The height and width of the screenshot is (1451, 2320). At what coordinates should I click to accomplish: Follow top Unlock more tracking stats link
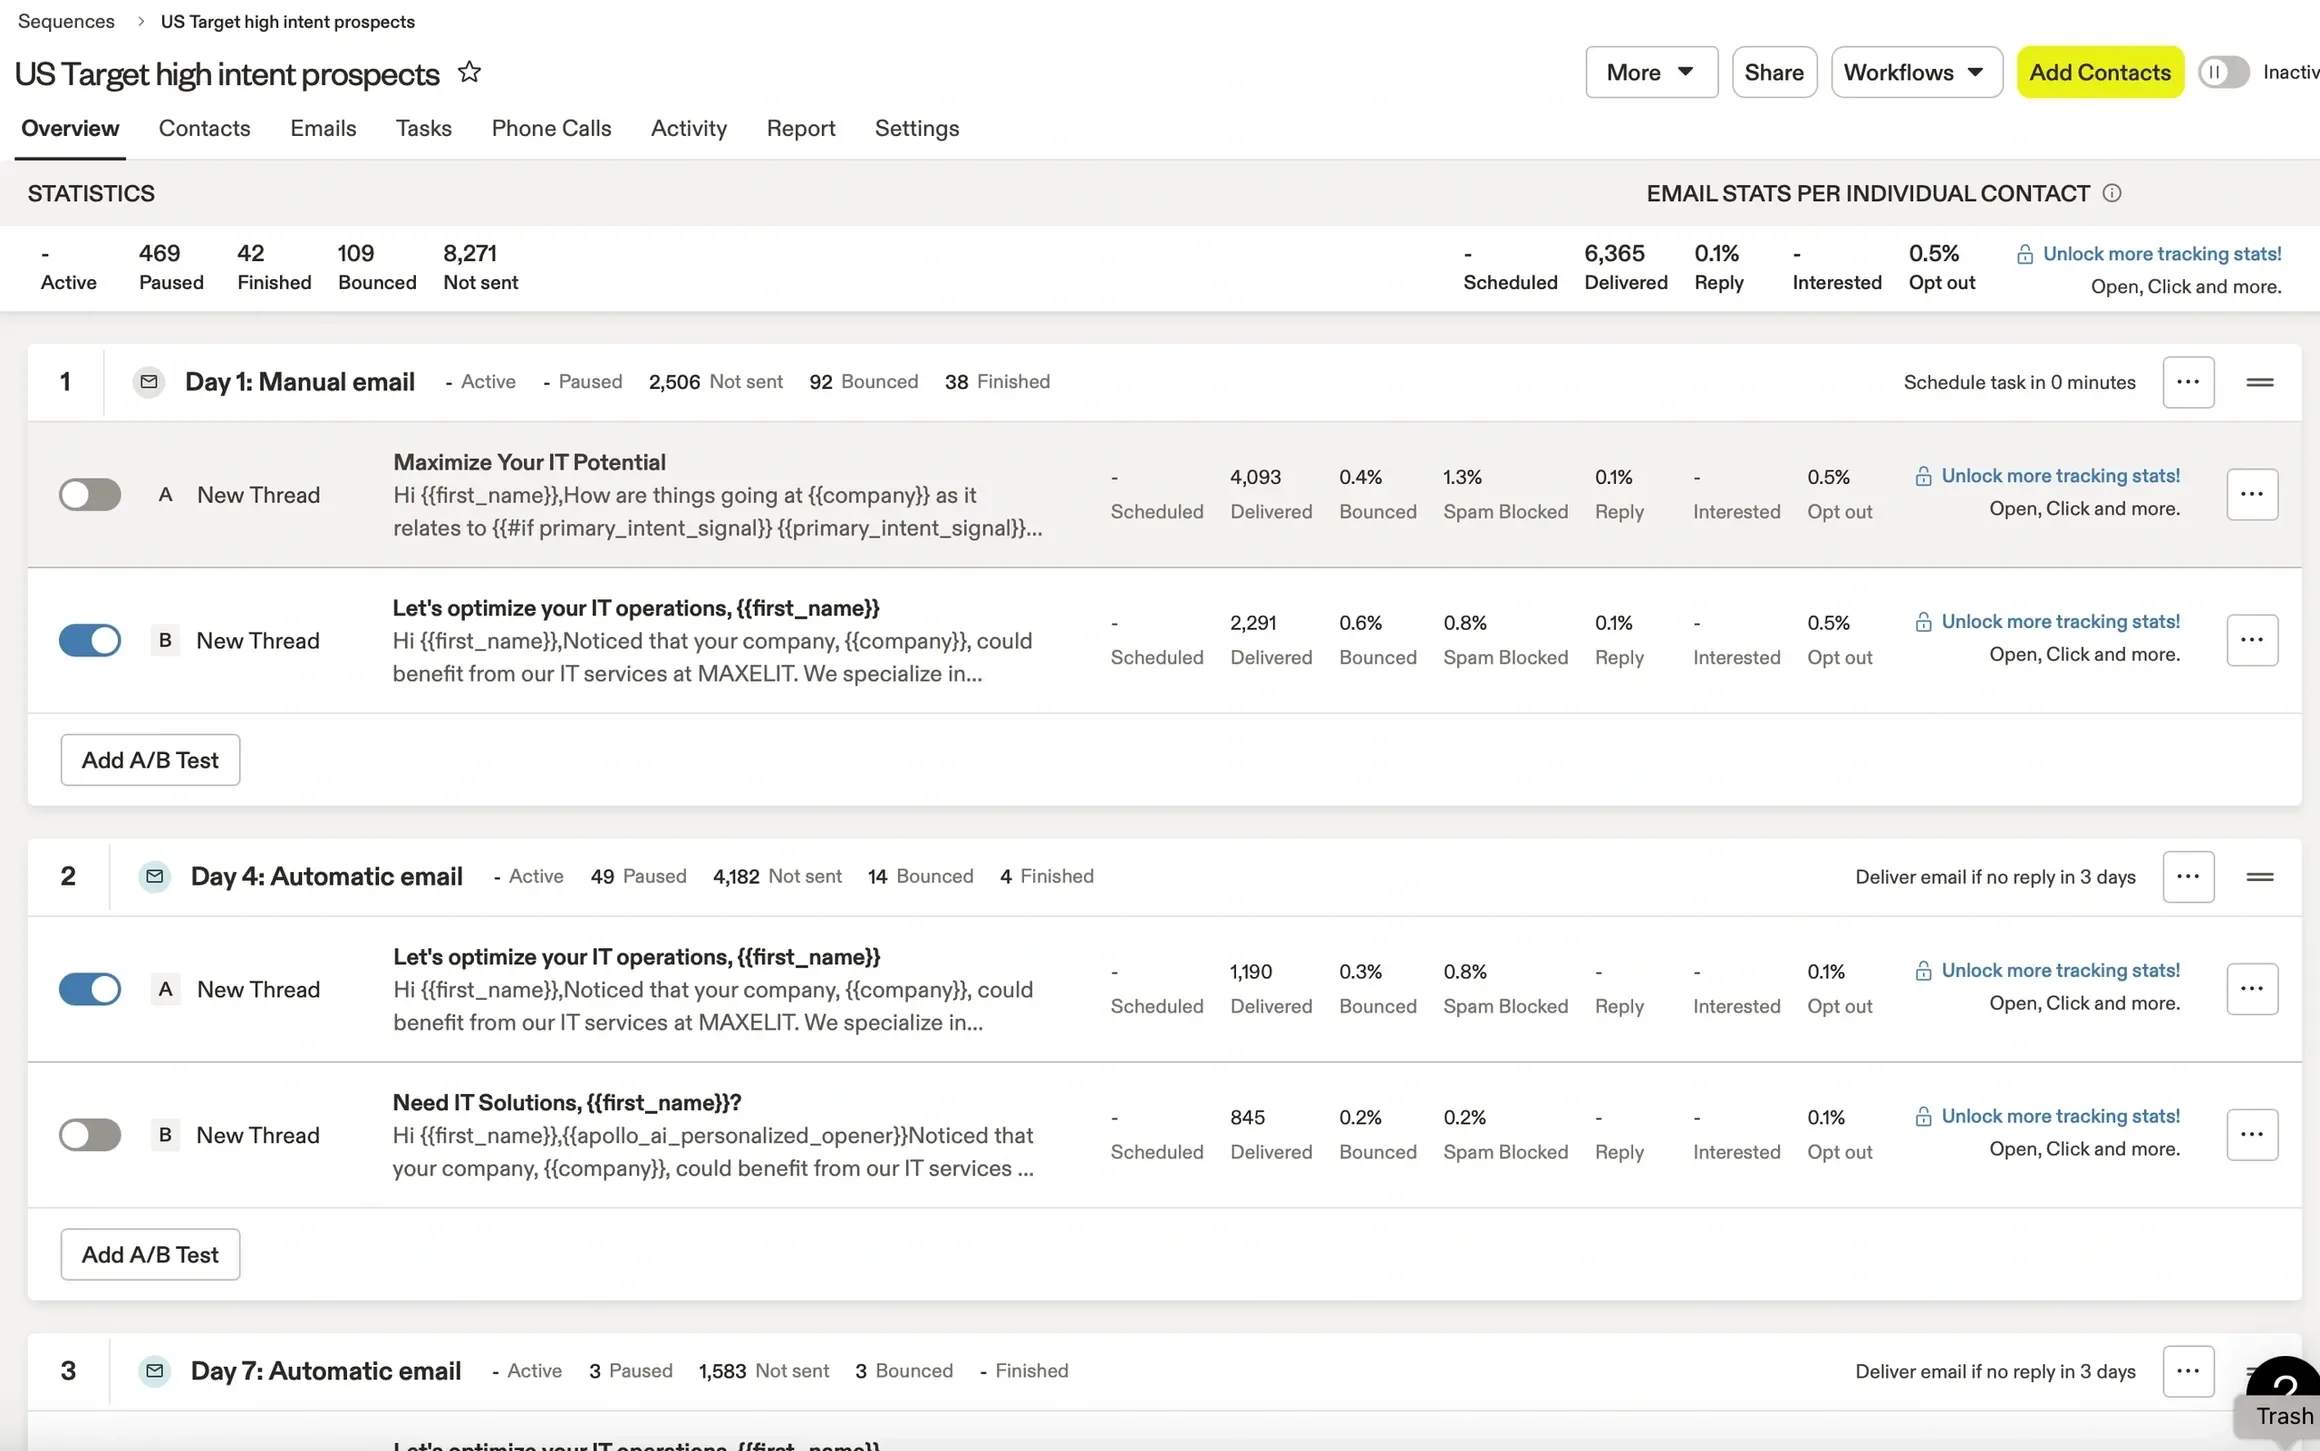pos(2161,254)
